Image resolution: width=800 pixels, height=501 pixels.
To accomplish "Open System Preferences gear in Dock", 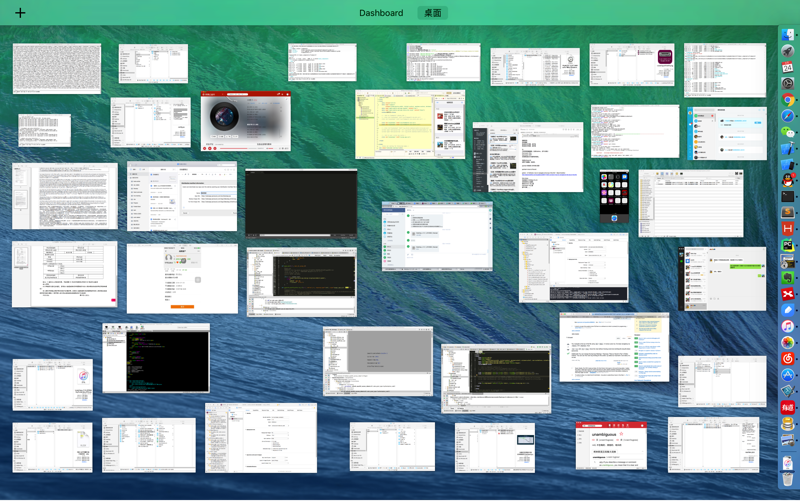I will 788,83.
